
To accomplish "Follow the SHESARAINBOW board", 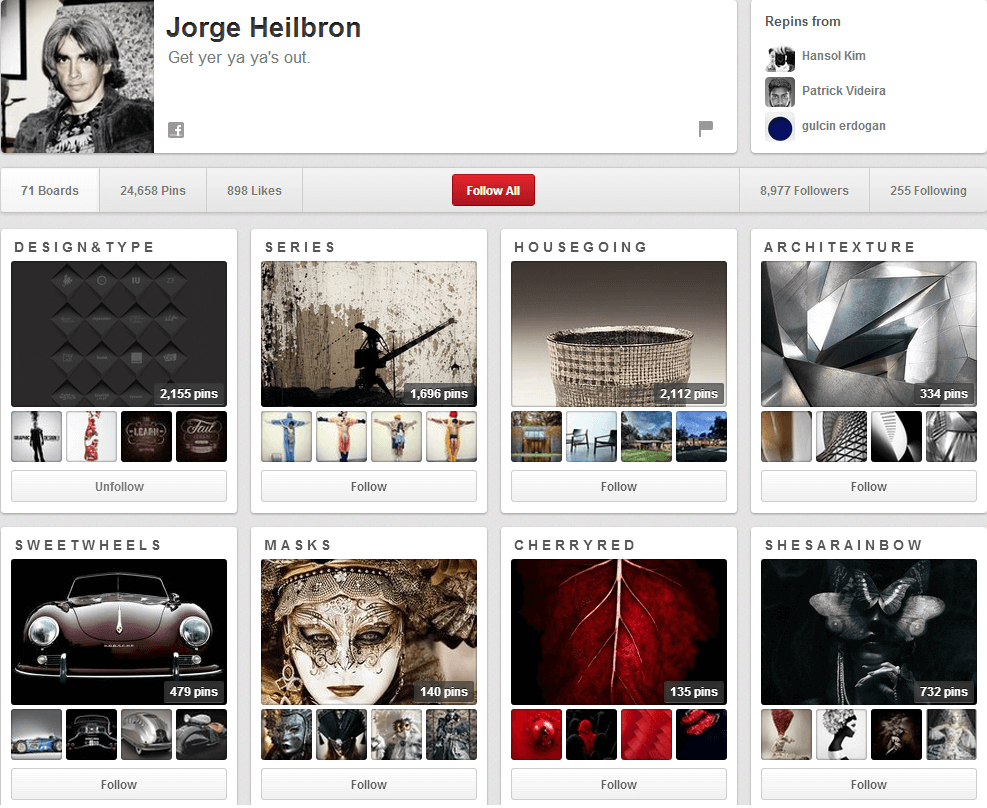I will pos(868,785).
